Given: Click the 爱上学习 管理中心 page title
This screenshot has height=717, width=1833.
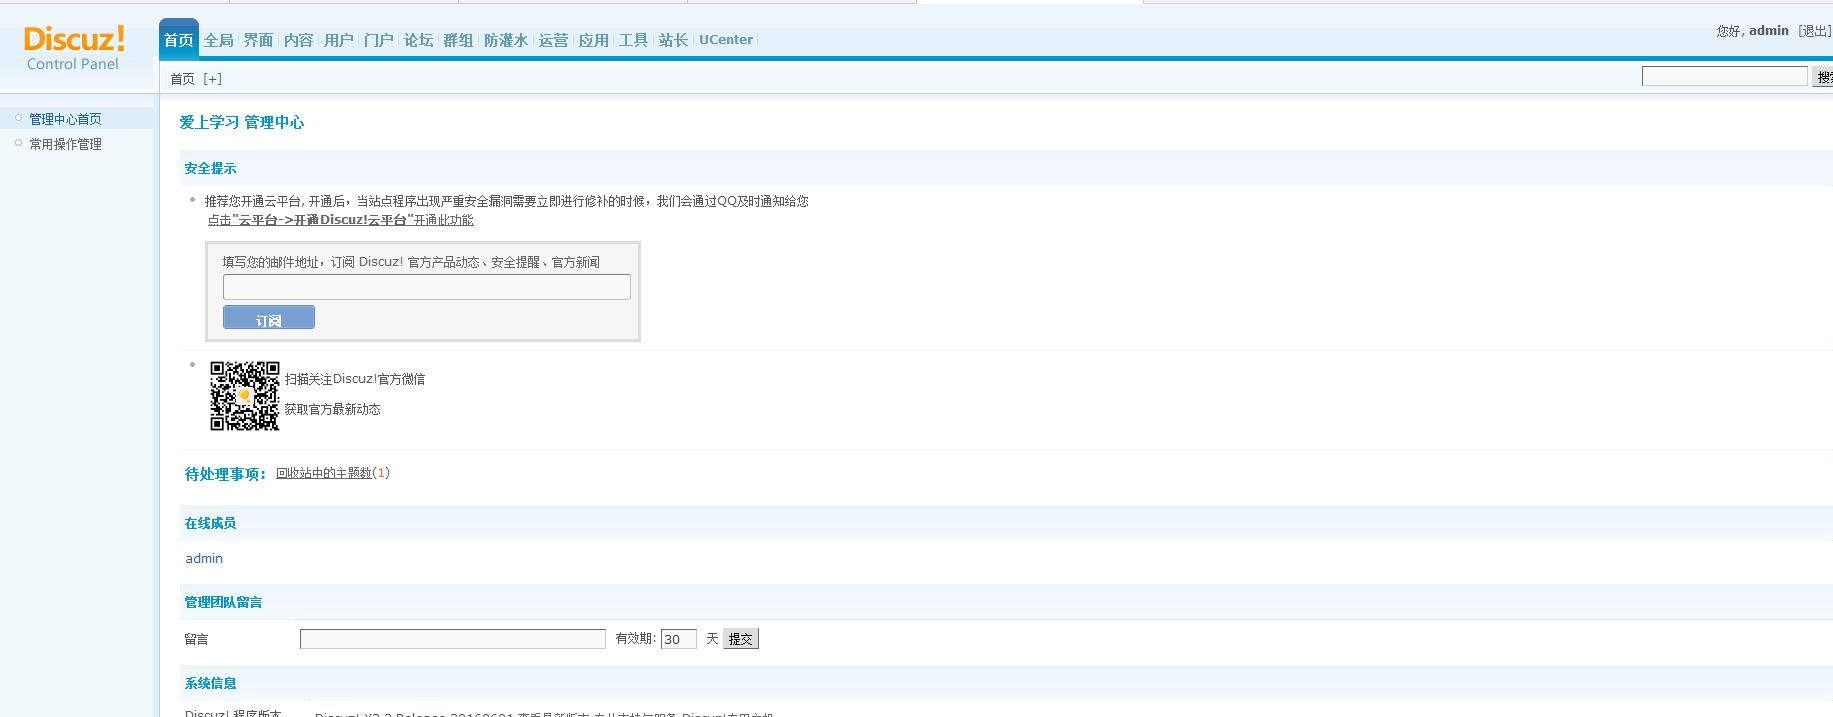Looking at the screenshot, I should [x=242, y=122].
